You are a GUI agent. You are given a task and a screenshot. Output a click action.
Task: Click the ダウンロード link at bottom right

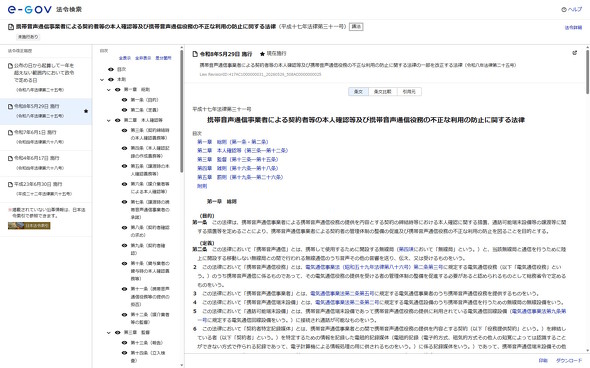pos(569,360)
